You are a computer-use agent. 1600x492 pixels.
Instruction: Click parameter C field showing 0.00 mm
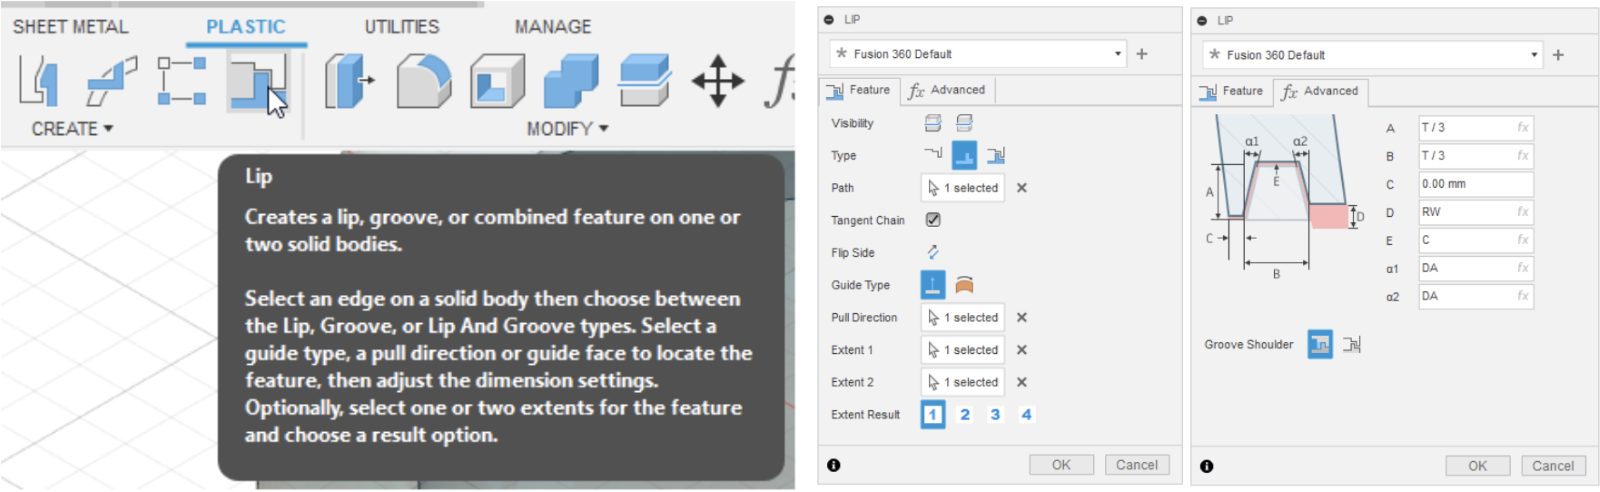[x=1476, y=184]
